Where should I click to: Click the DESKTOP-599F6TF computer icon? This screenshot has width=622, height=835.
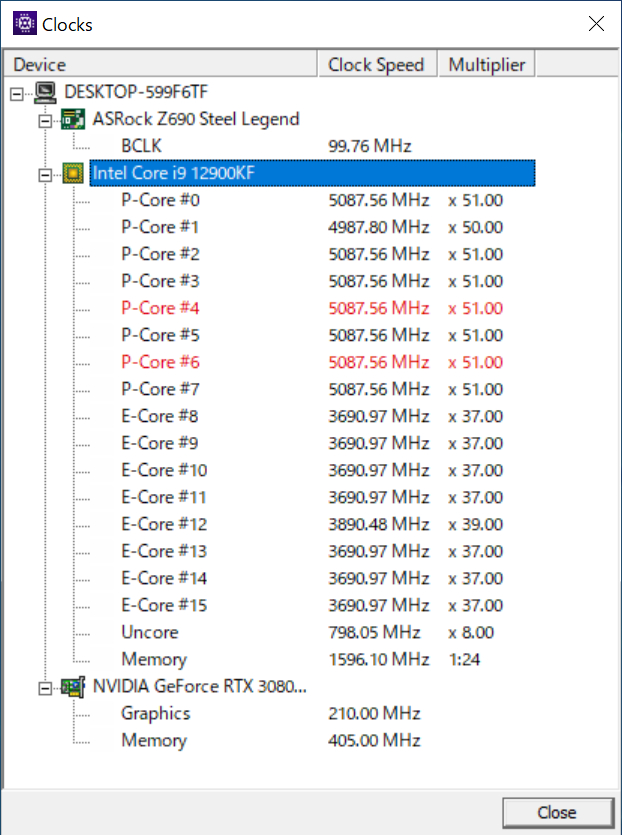(x=45, y=92)
